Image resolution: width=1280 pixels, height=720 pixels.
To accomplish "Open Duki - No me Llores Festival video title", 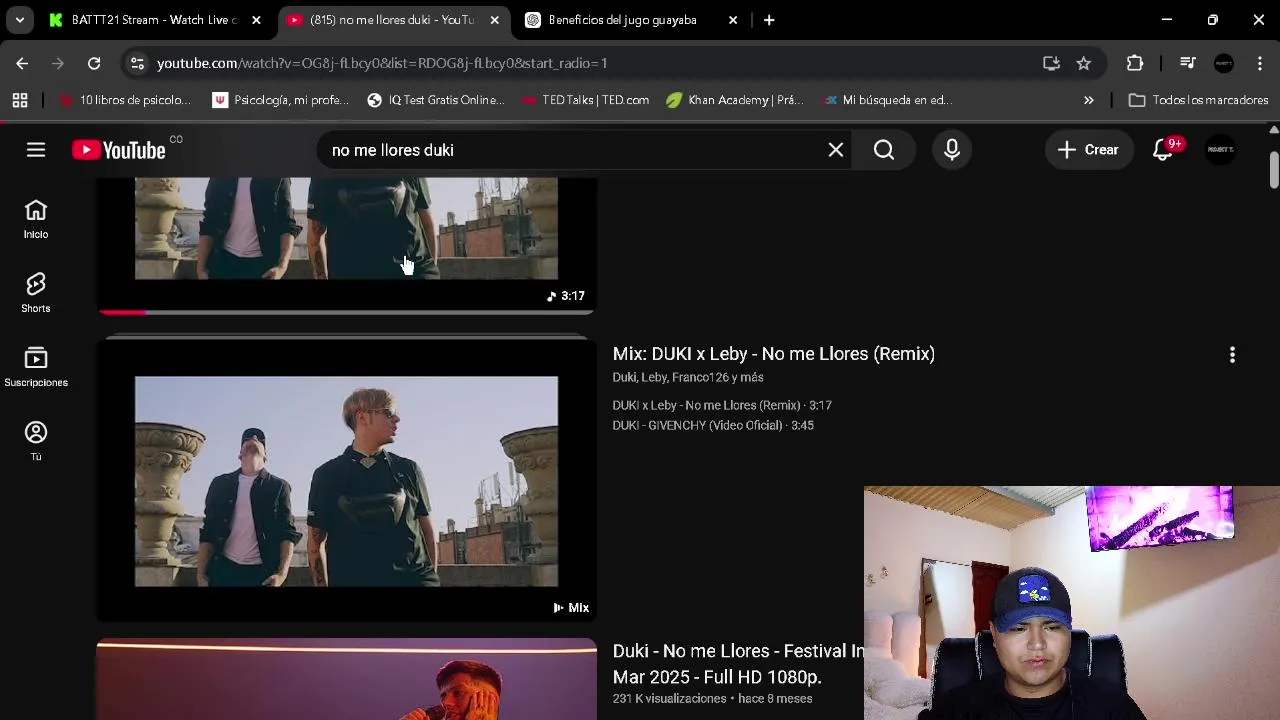I will click(738, 664).
